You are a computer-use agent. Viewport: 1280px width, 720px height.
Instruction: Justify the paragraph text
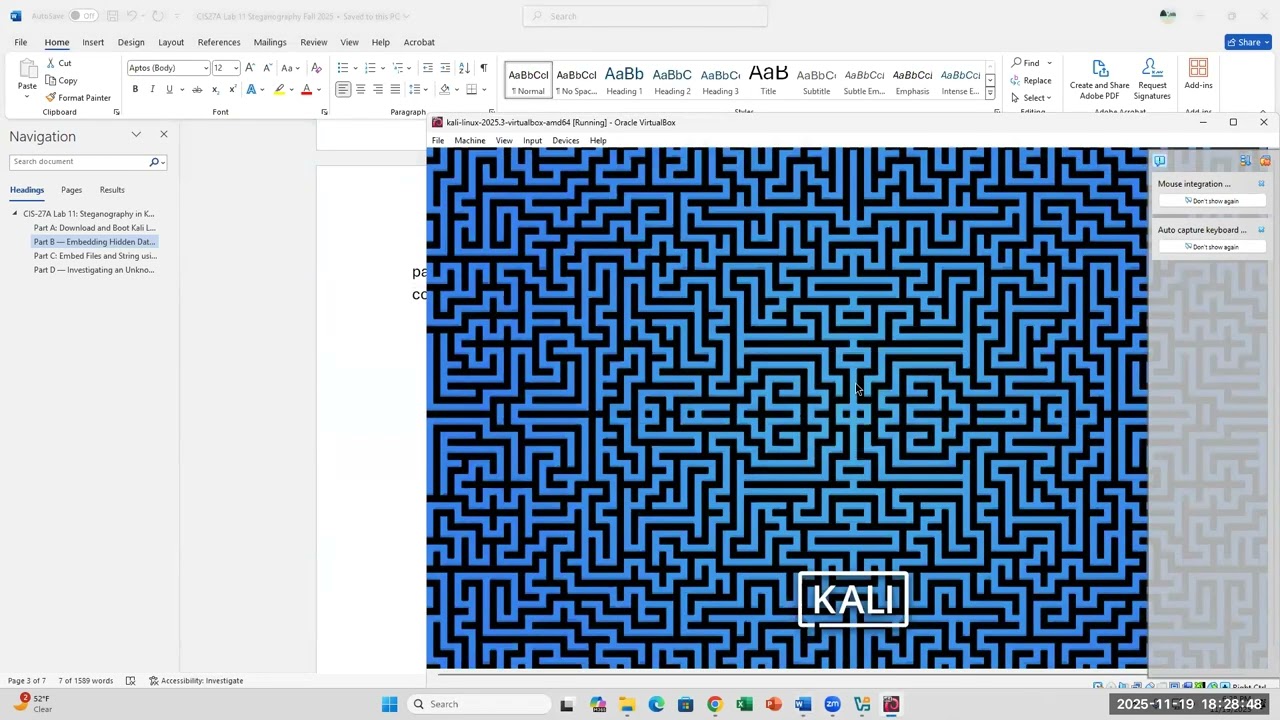395,89
